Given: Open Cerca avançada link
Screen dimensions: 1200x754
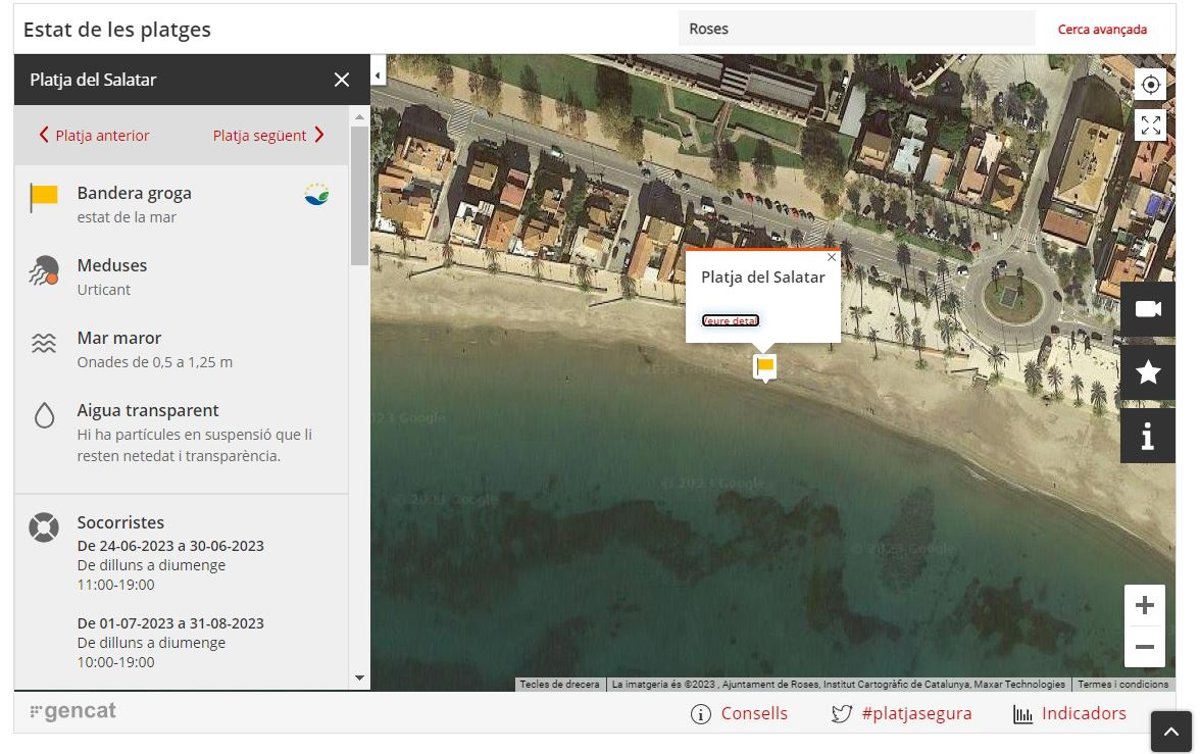Looking at the screenshot, I should [x=1102, y=29].
